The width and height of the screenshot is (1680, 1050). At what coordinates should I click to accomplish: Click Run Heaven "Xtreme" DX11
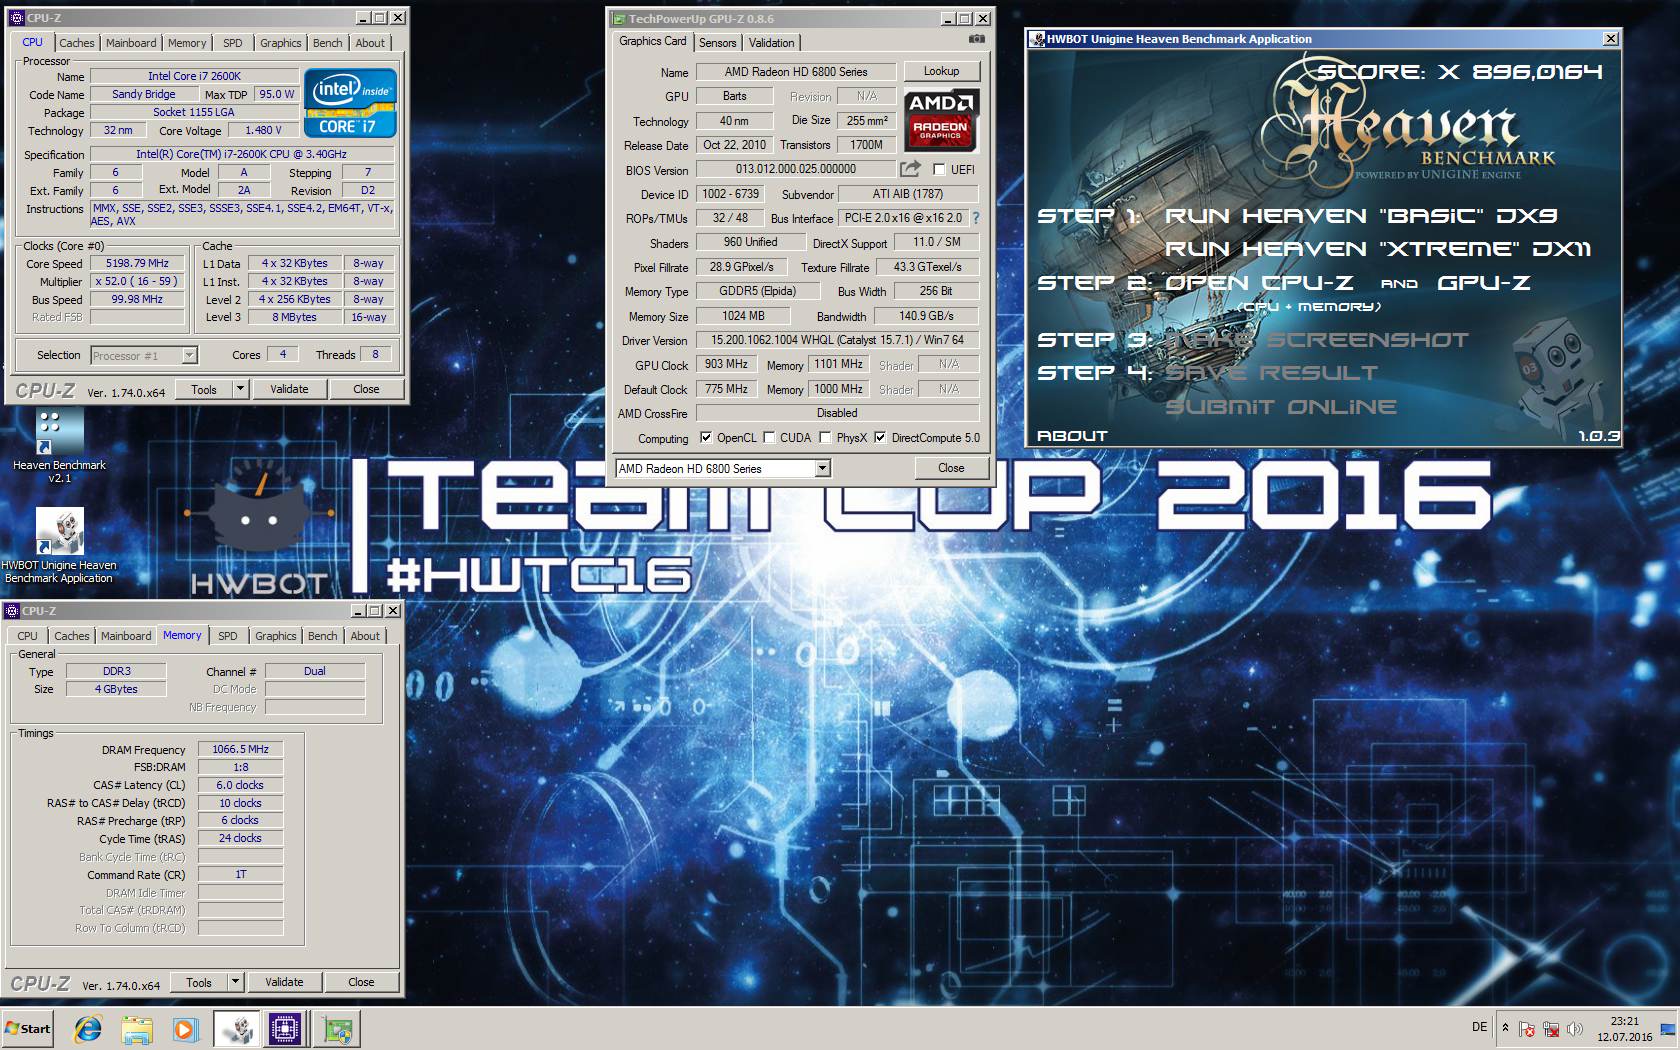click(x=1378, y=249)
